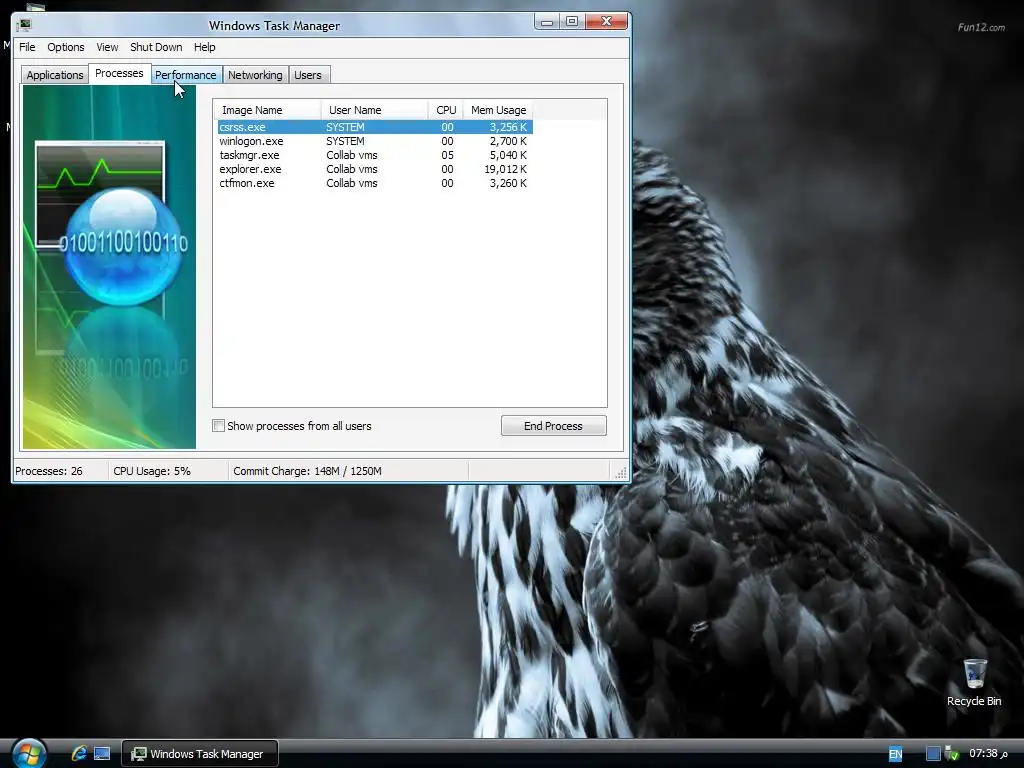Open the View menu
1024x768 pixels.
[x=107, y=47]
